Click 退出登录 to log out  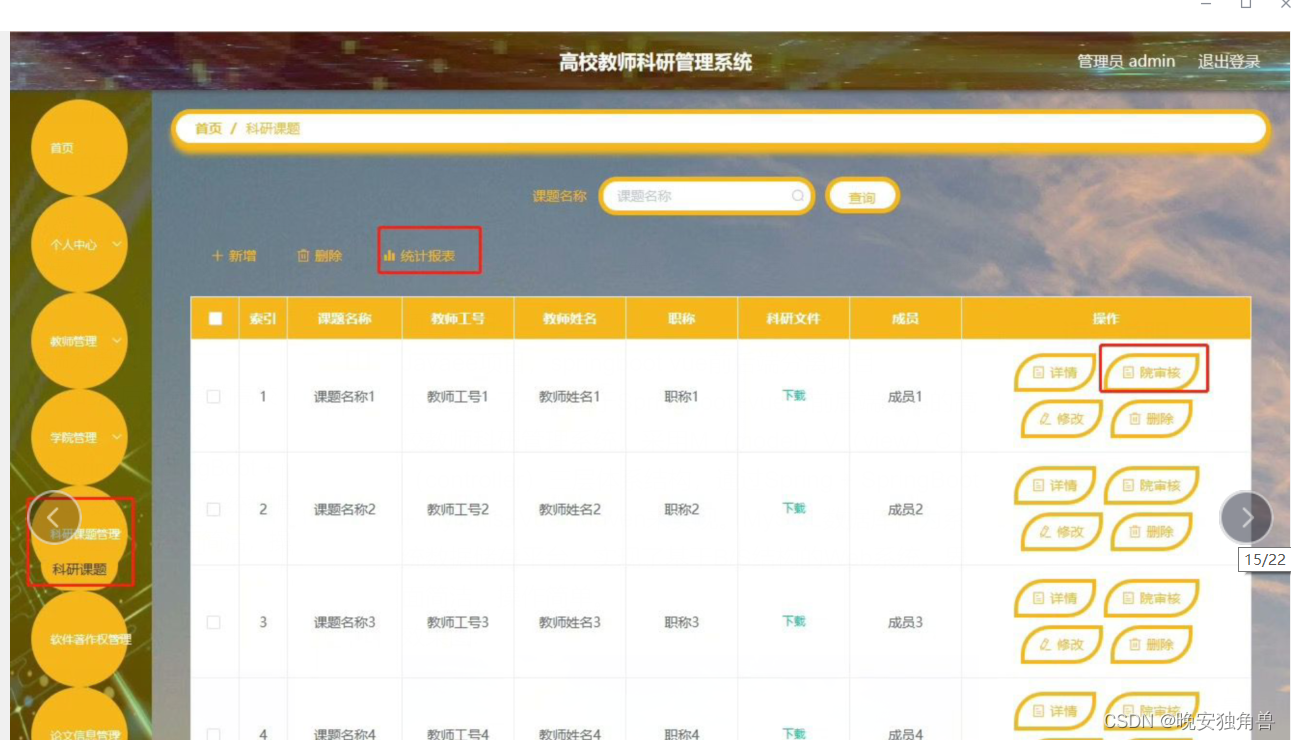click(1229, 62)
